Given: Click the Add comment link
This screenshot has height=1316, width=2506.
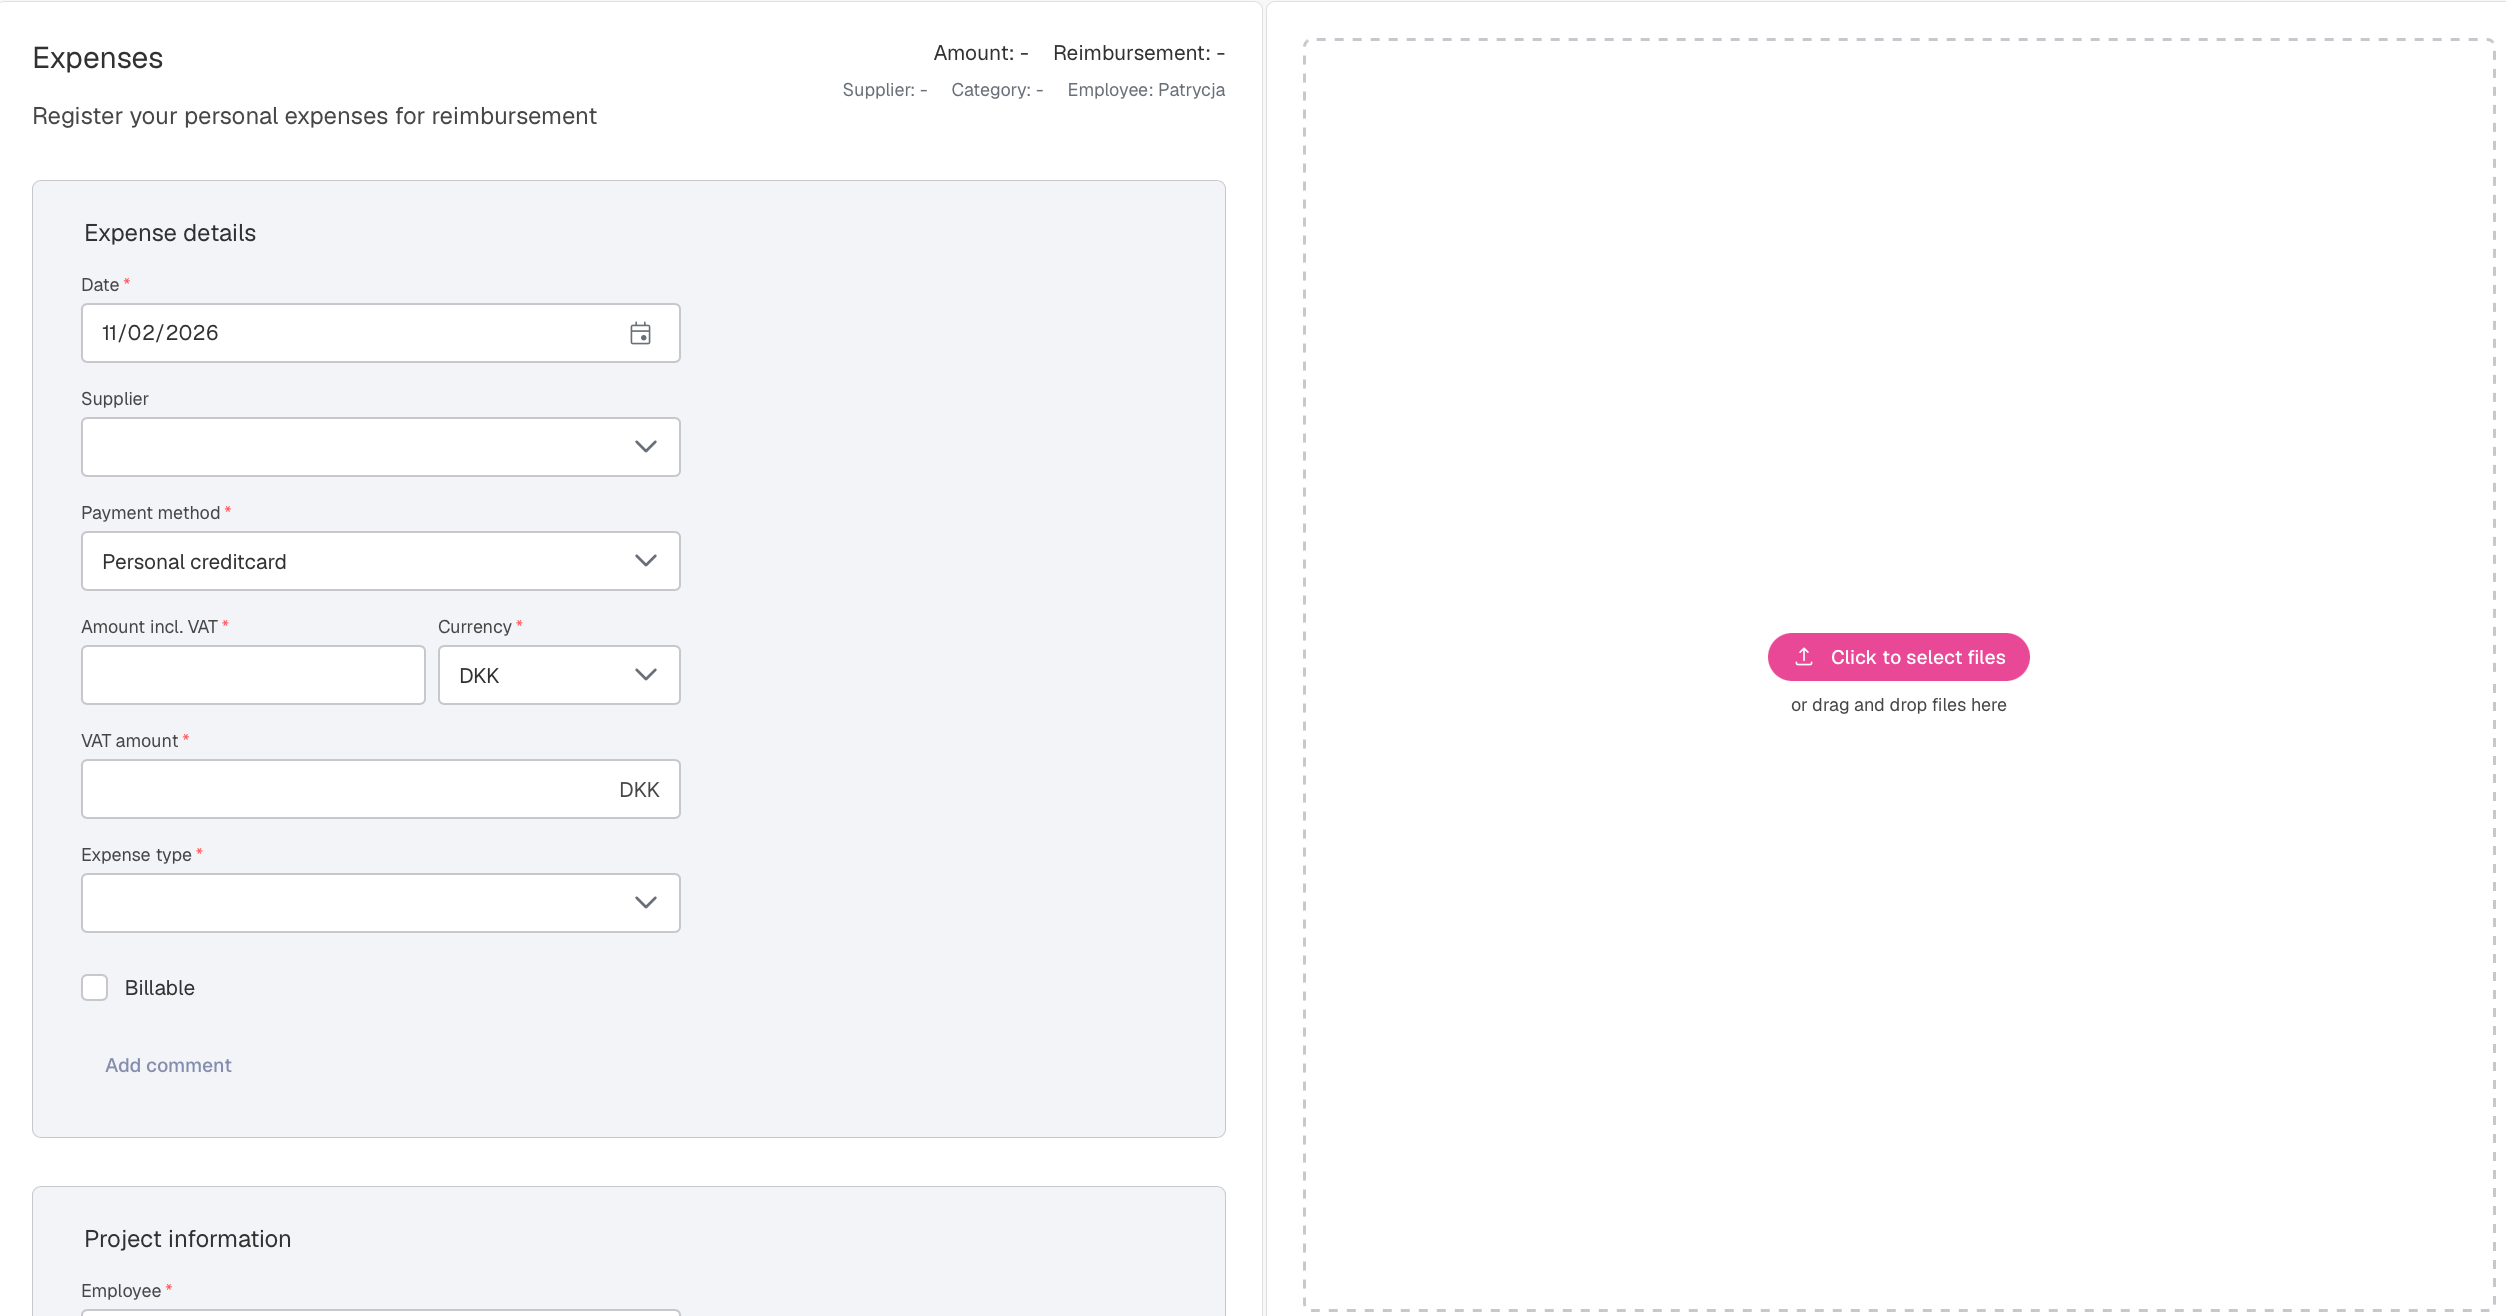Looking at the screenshot, I should click(x=168, y=1066).
